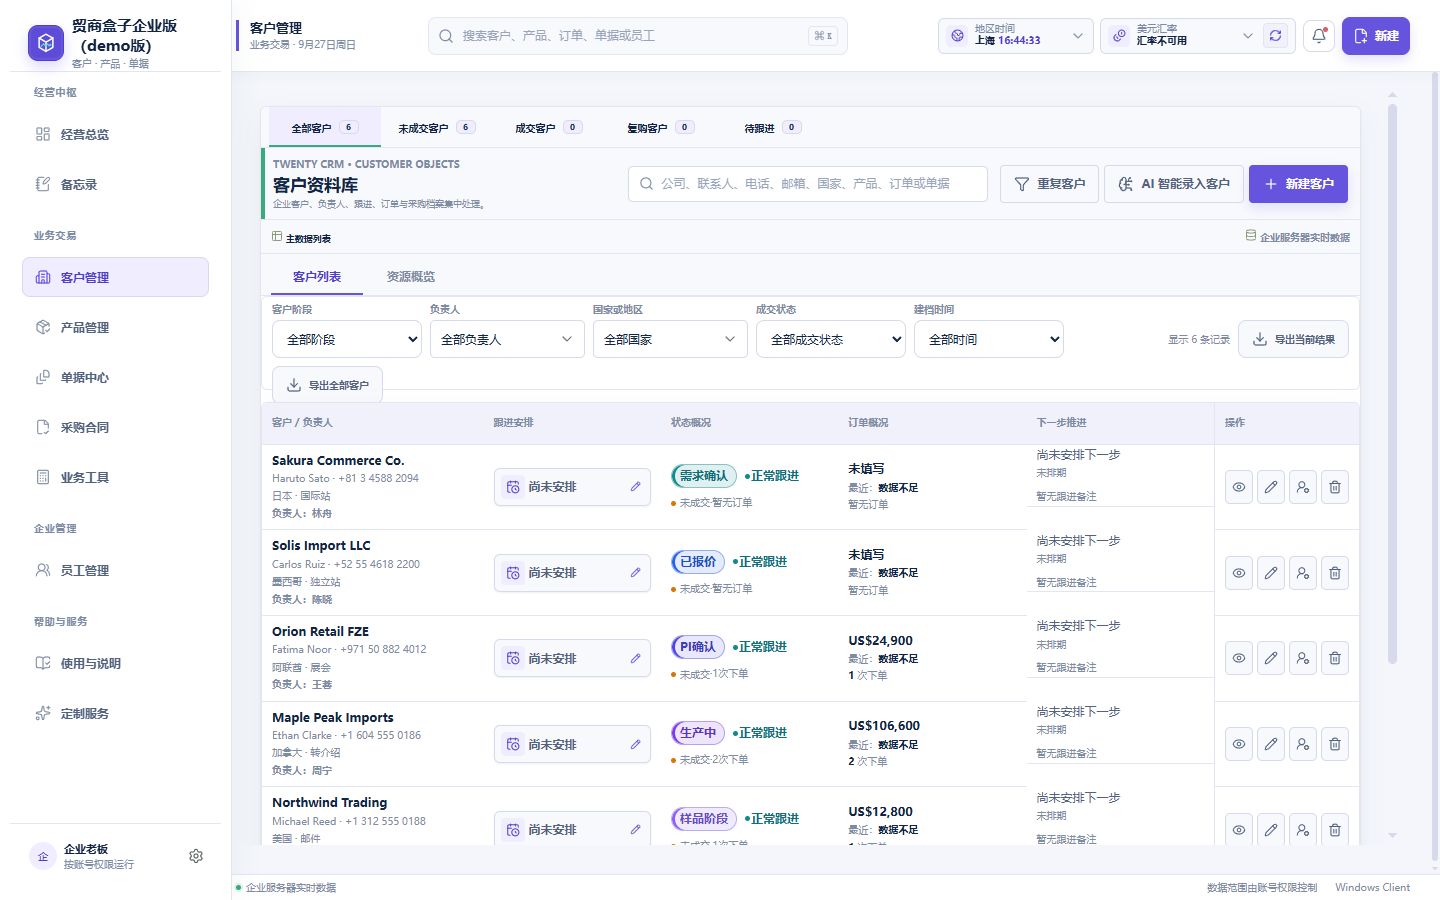This screenshot has width=1440, height=900.
Task: Open the 地区时间 Shanghai timezone selector
Action: [x=1015, y=36]
